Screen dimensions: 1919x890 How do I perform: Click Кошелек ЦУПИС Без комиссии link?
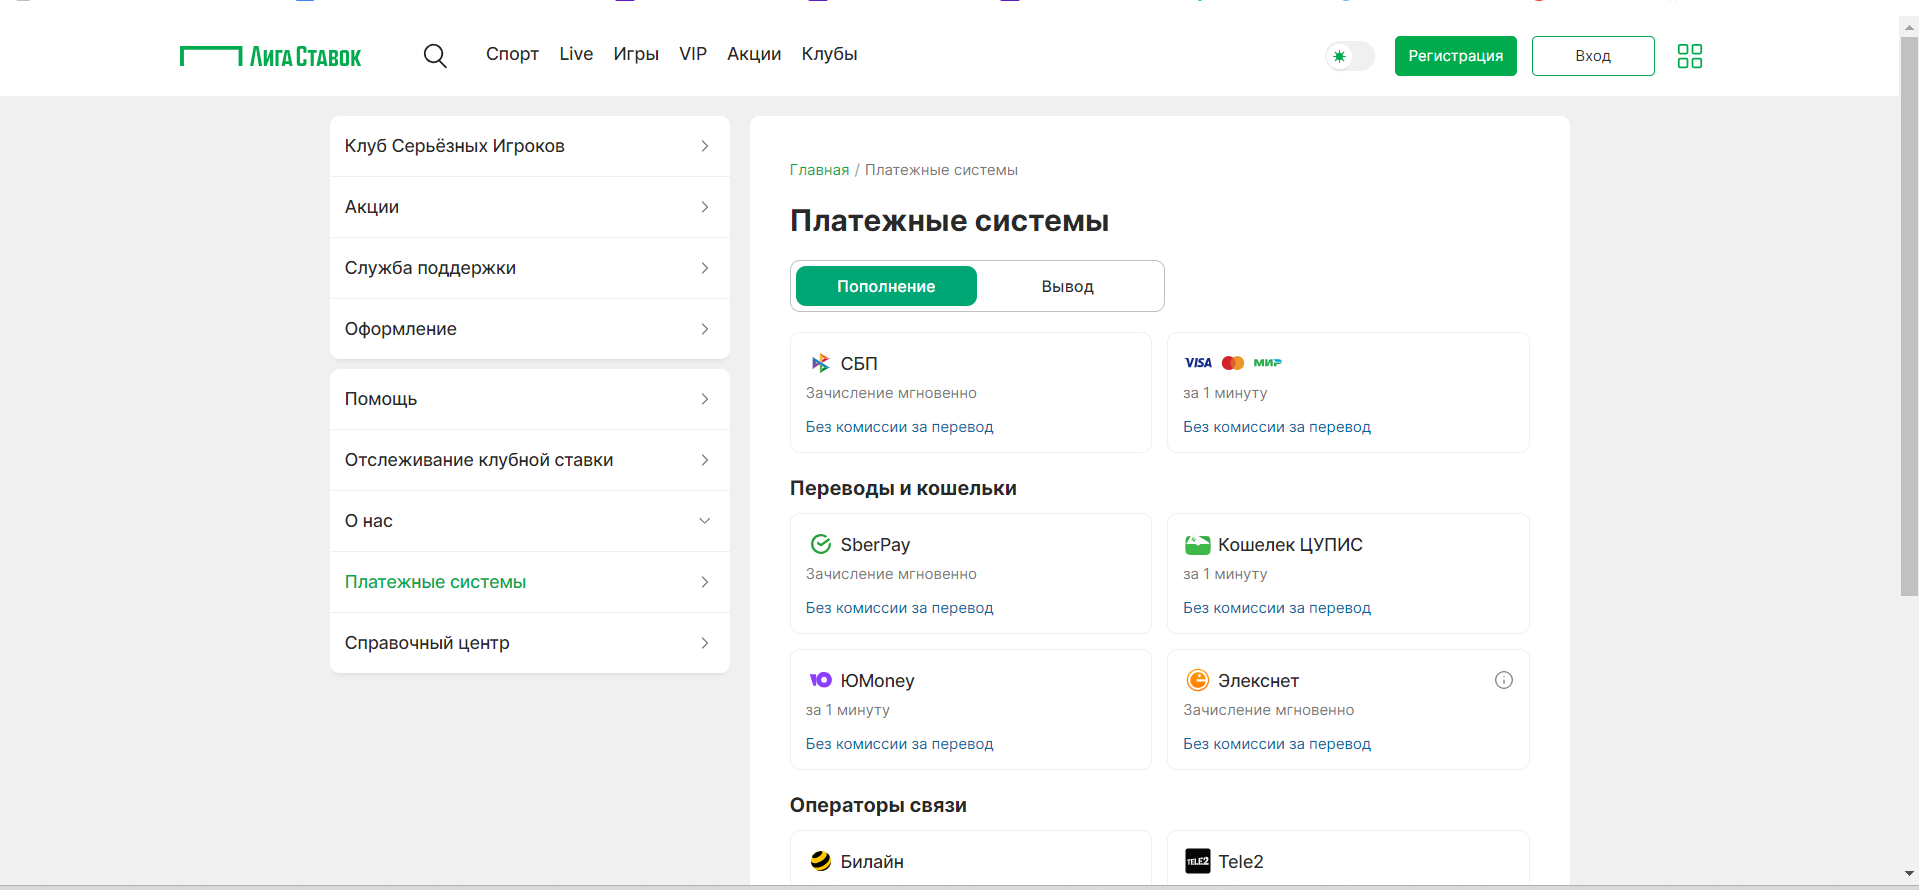pos(1277,608)
